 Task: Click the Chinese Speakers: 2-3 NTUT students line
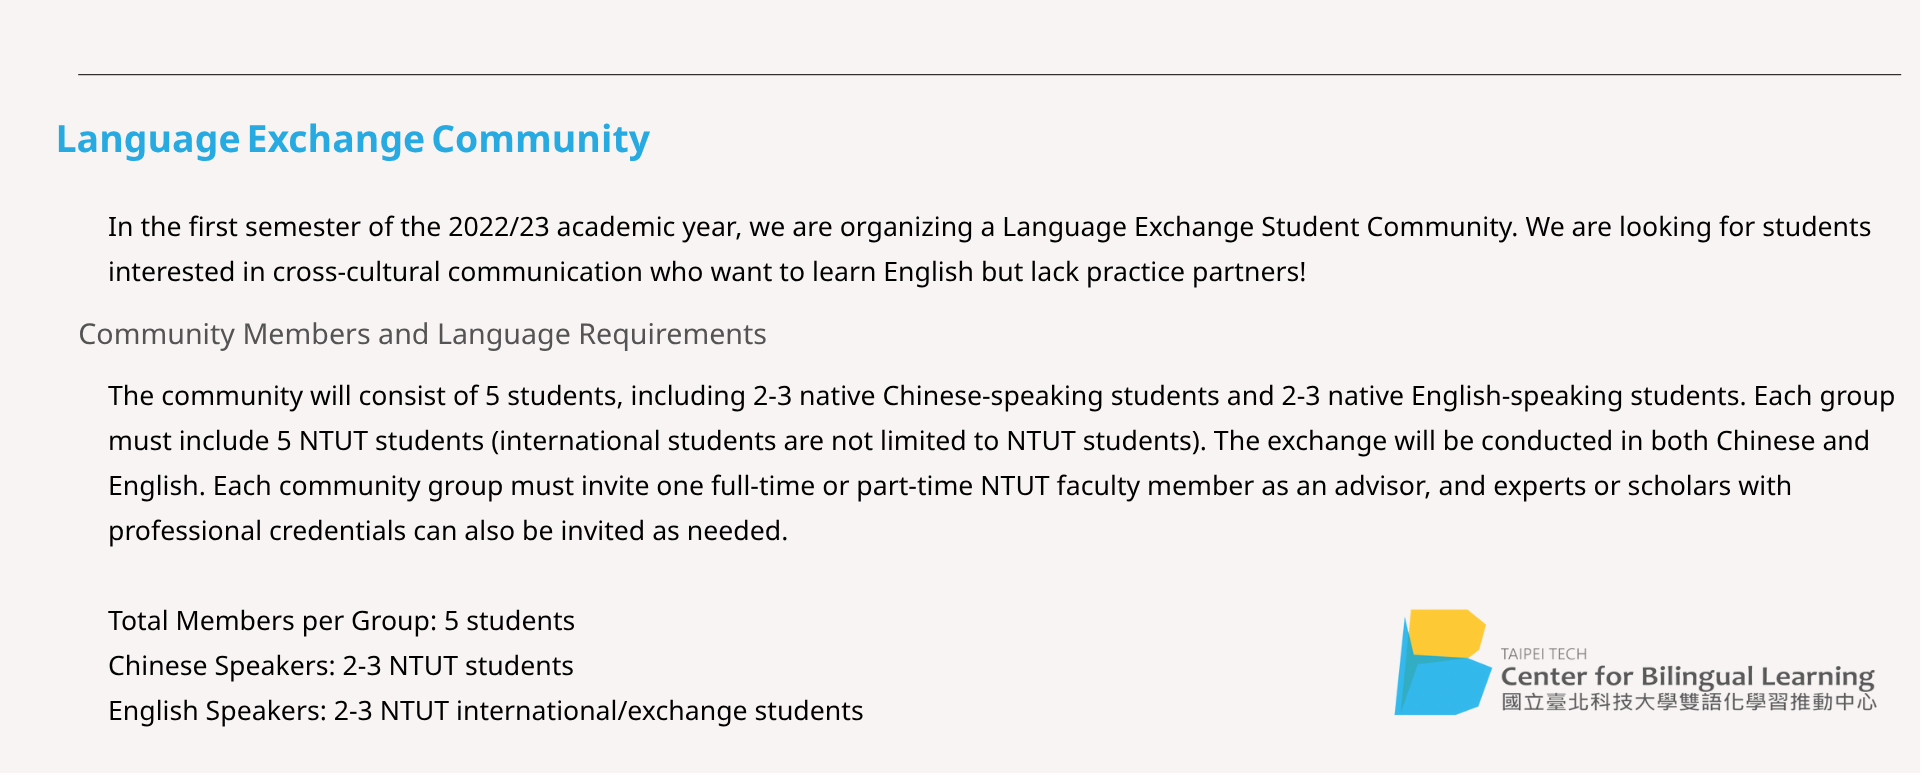click(x=341, y=666)
